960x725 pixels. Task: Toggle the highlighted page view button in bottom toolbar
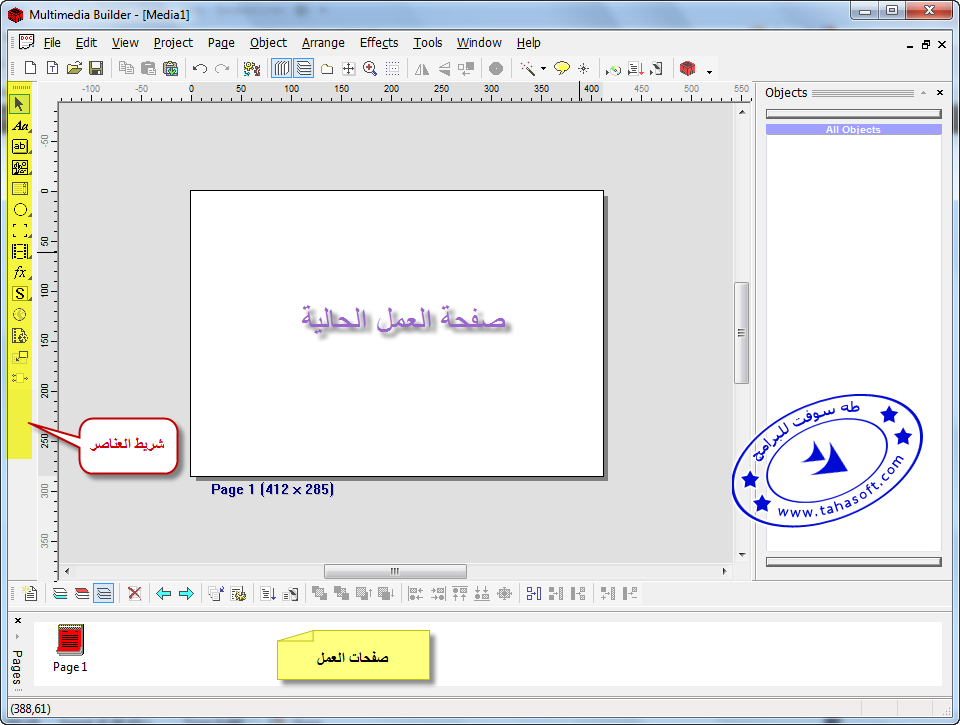point(103,593)
